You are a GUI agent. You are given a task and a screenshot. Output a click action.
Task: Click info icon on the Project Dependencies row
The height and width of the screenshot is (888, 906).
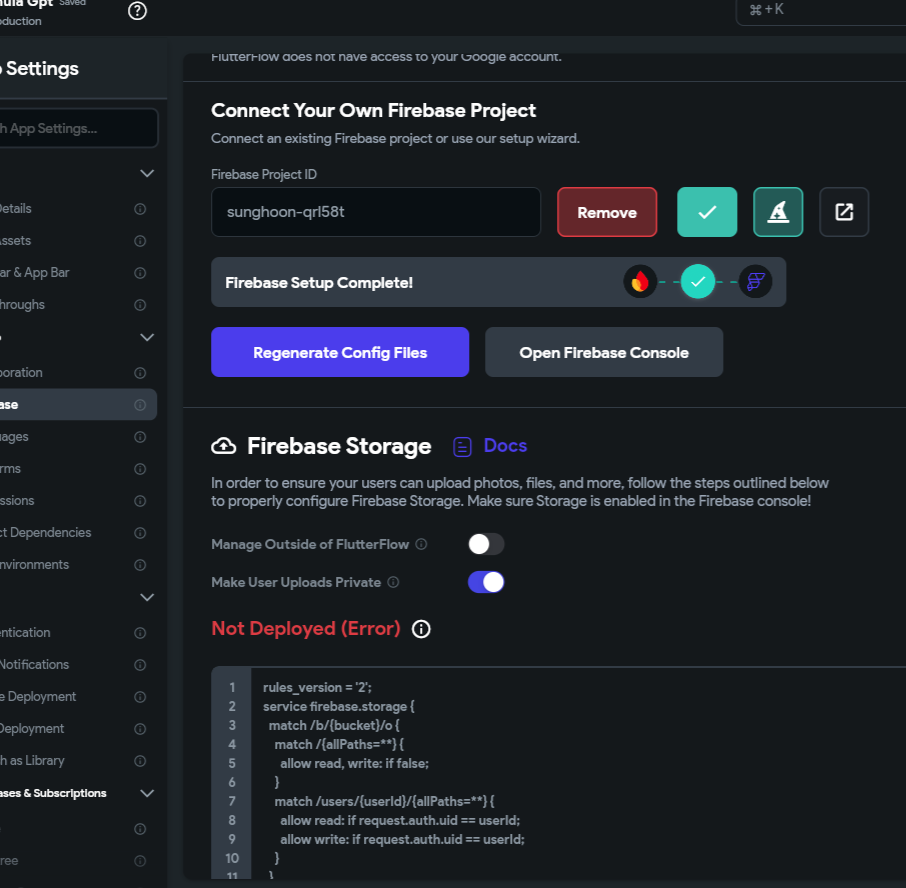pos(140,533)
